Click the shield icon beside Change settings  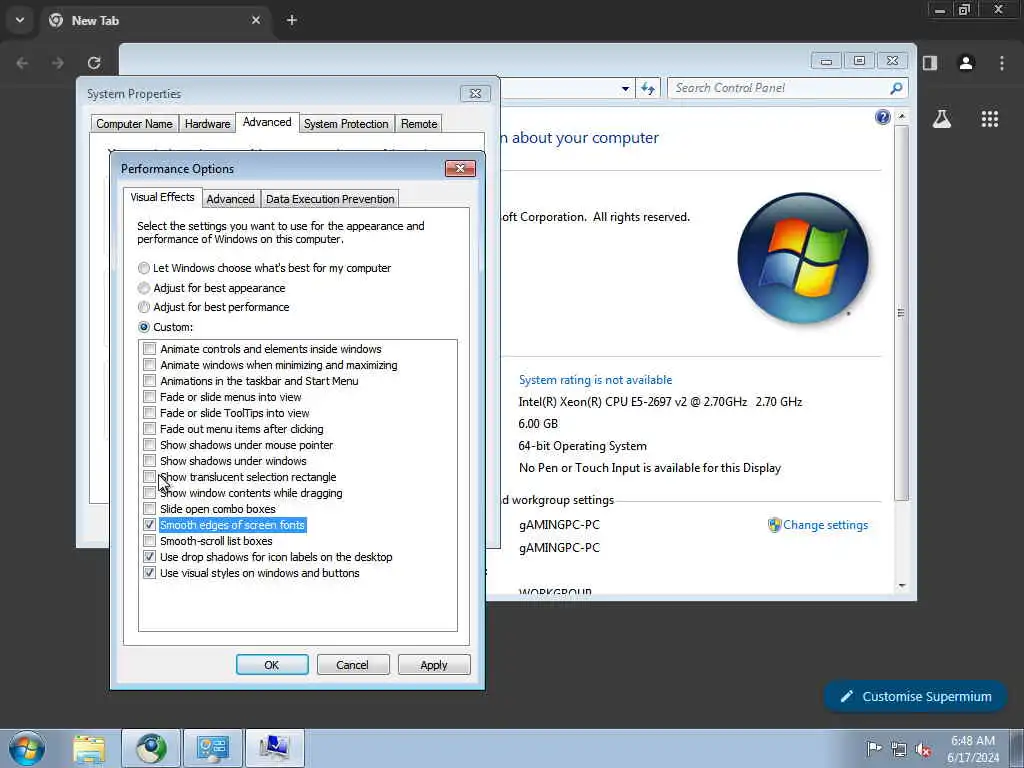775,525
